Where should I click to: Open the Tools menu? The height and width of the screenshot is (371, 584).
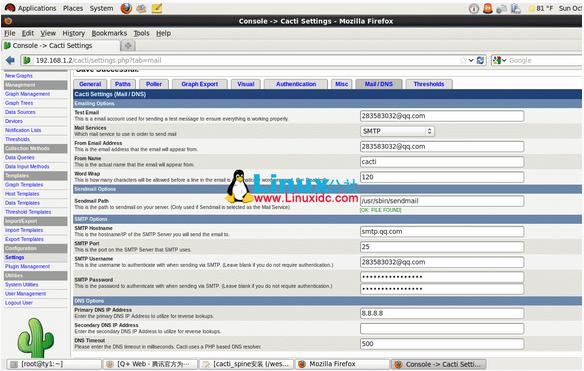[142, 34]
